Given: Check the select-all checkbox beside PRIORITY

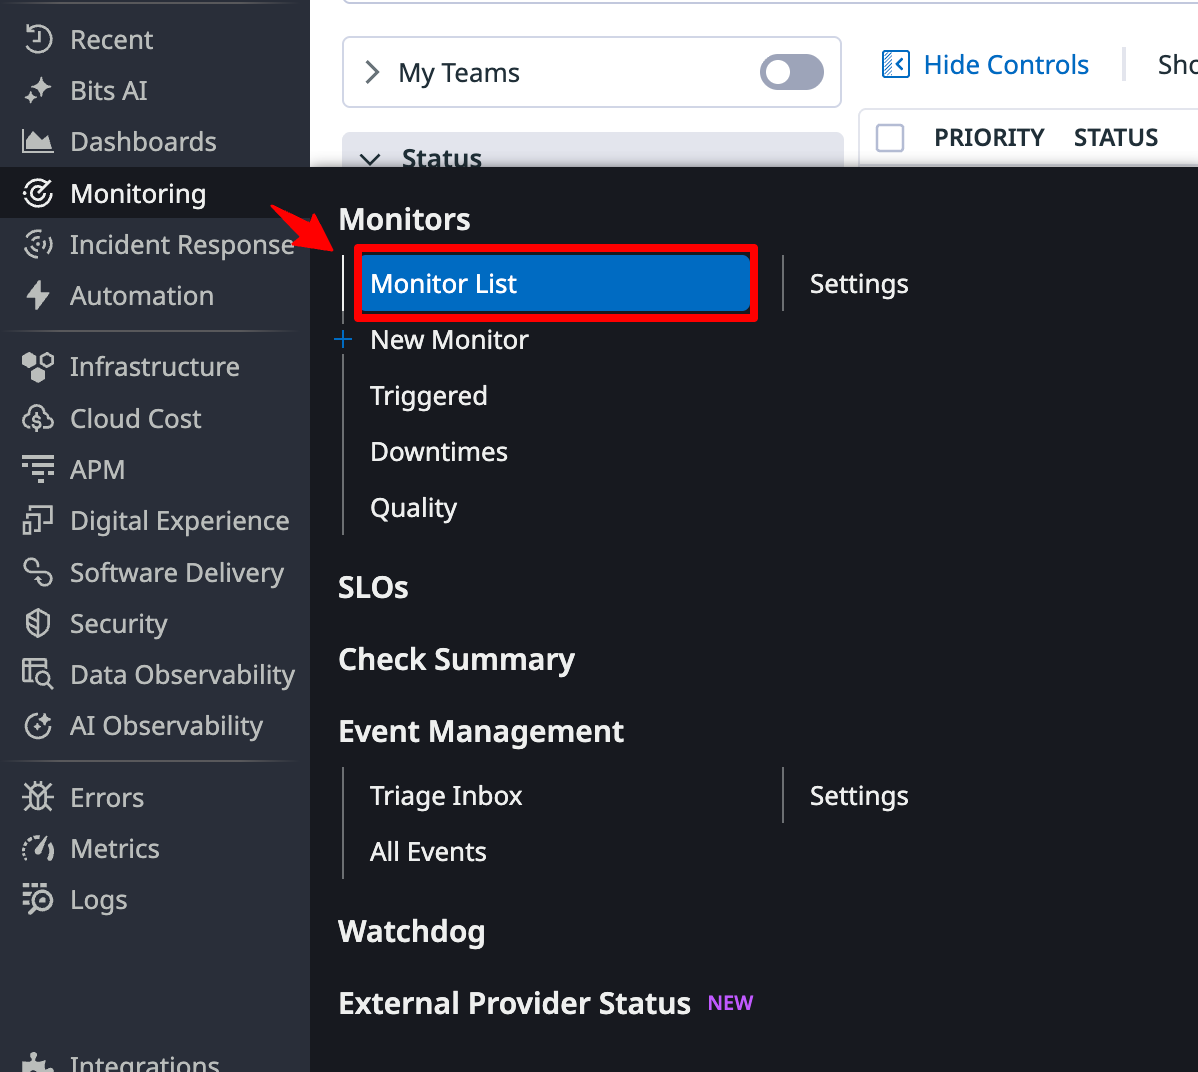Looking at the screenshot, I should 890,138.
